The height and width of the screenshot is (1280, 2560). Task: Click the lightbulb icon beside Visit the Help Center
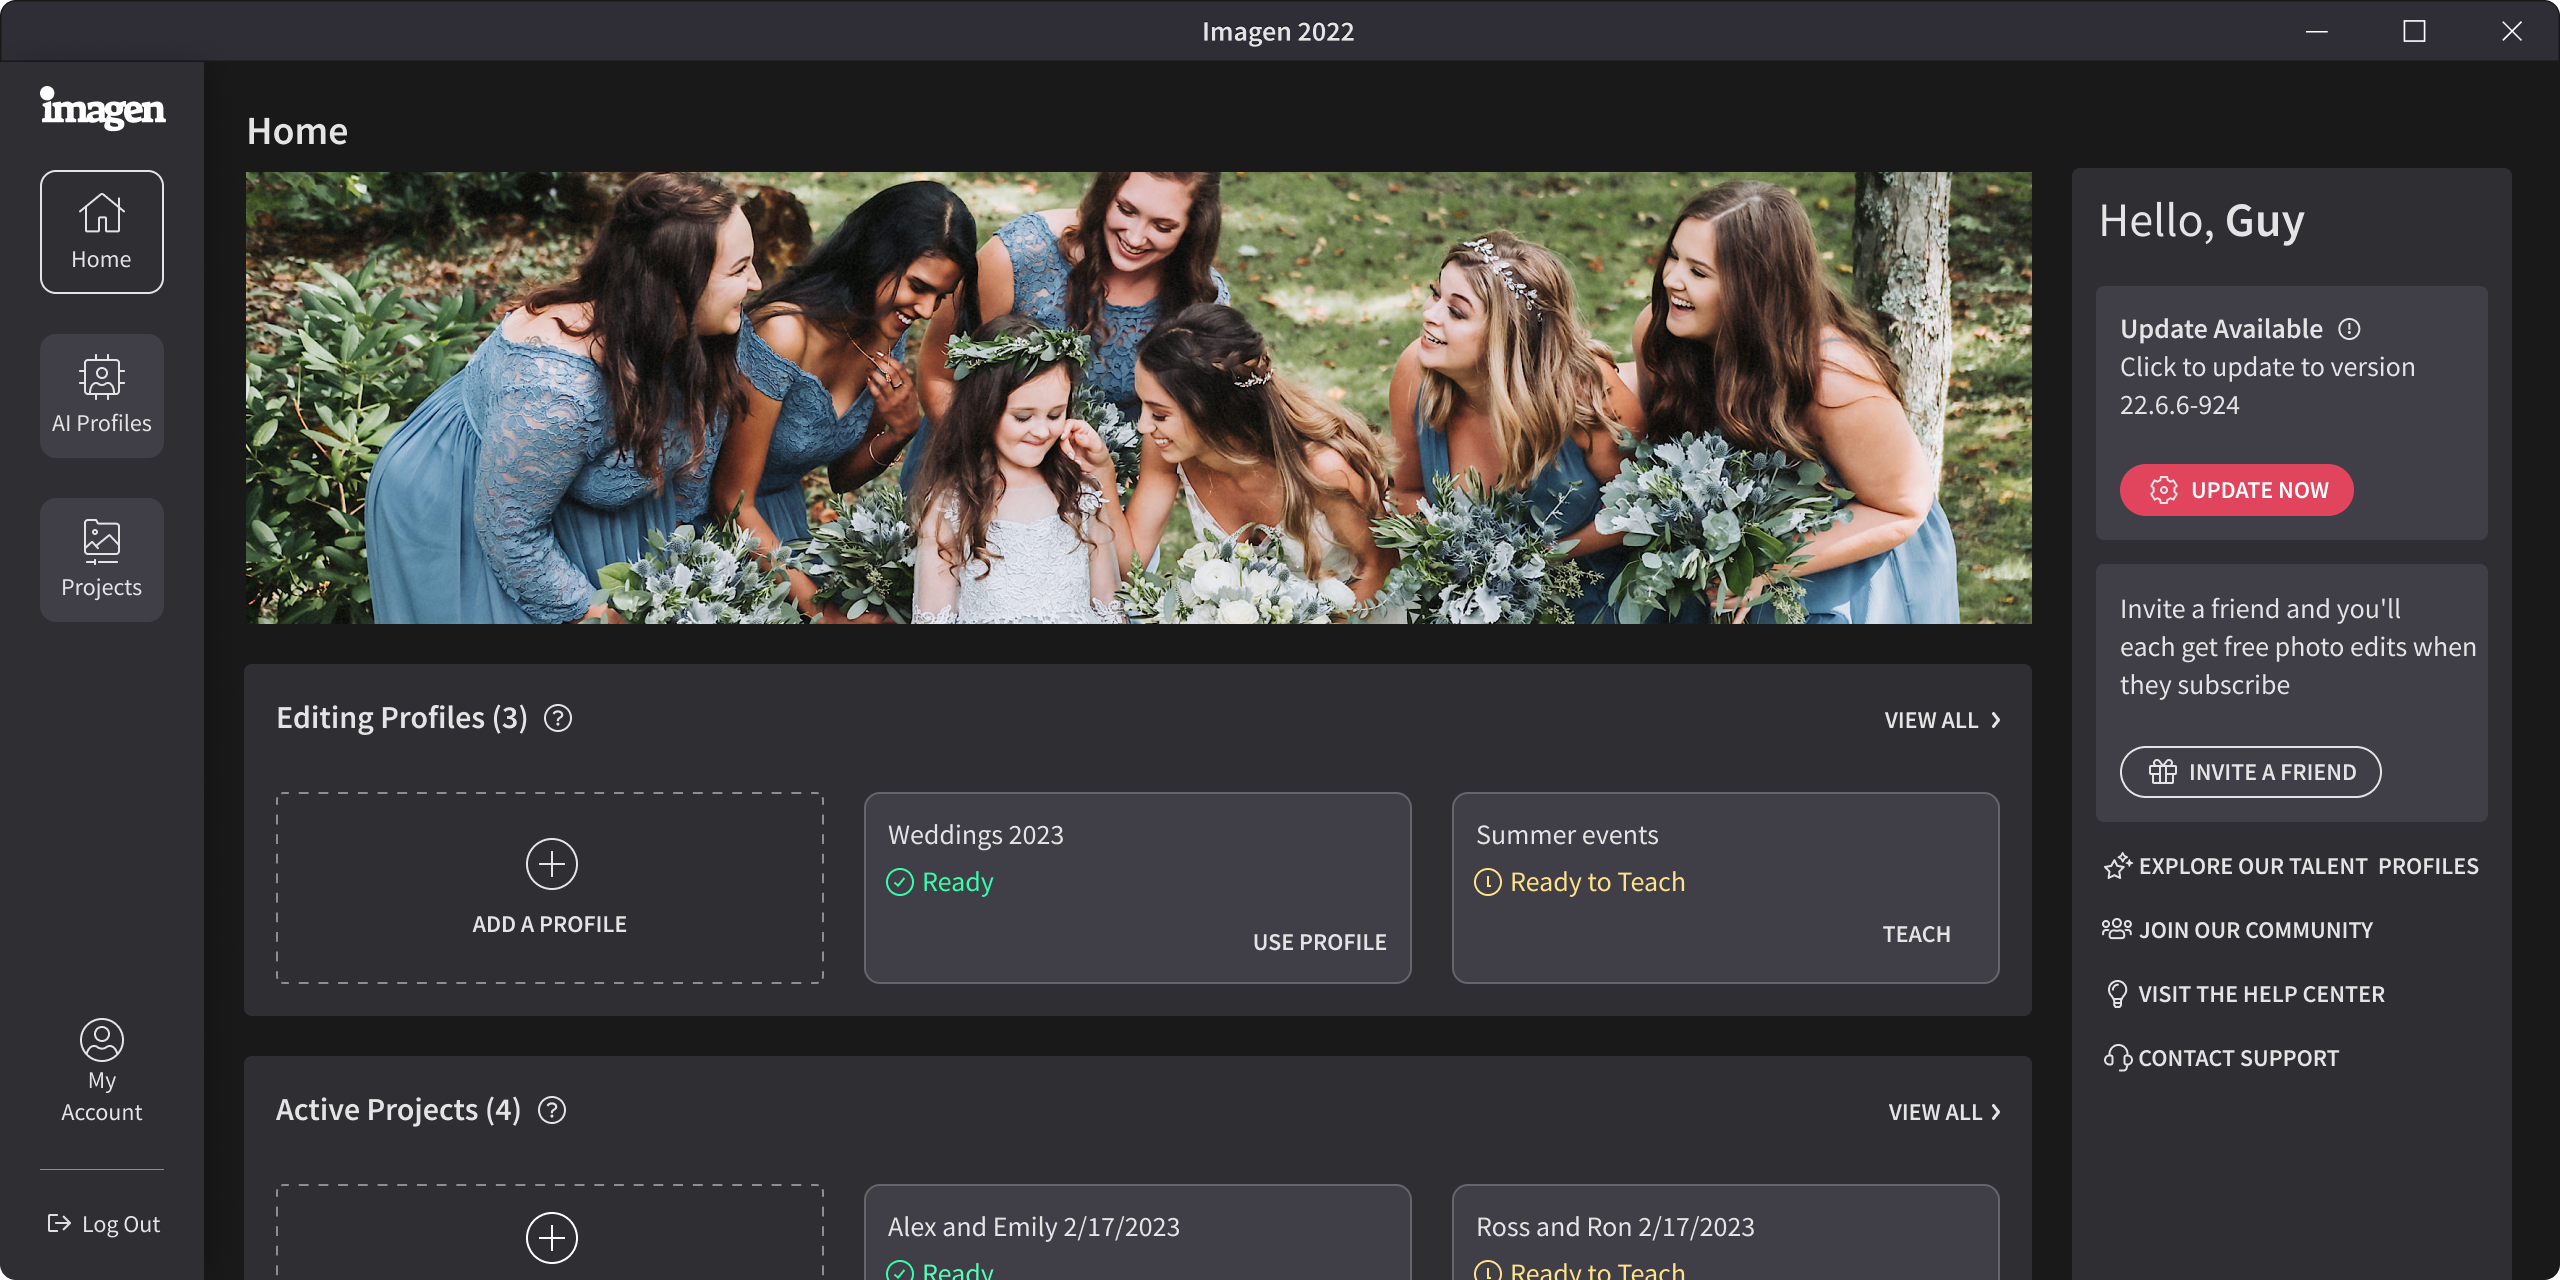[x=2117, y=993]
